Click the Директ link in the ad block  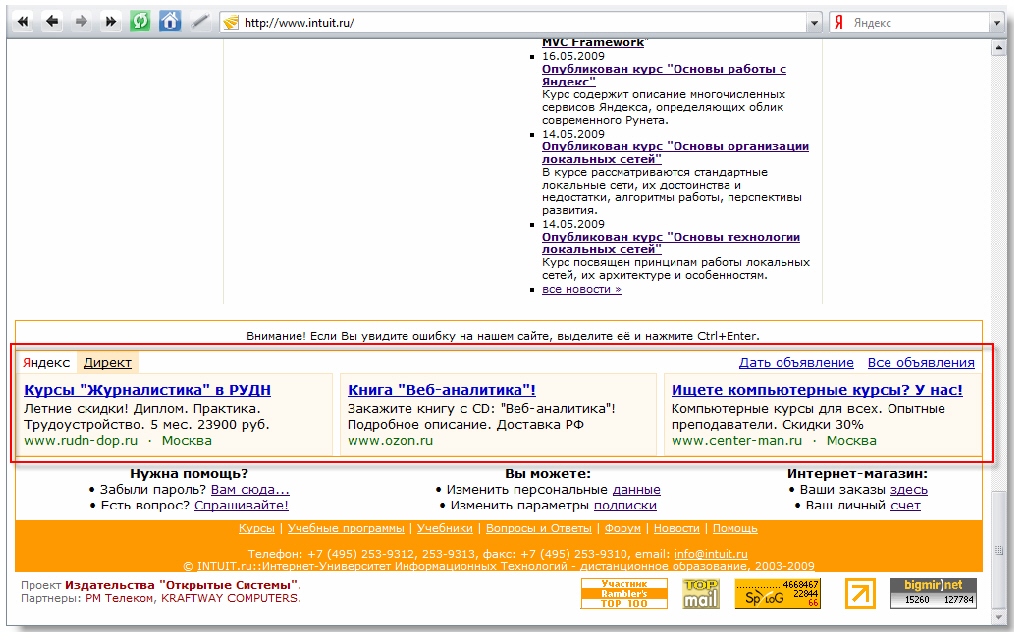point(107,362)
